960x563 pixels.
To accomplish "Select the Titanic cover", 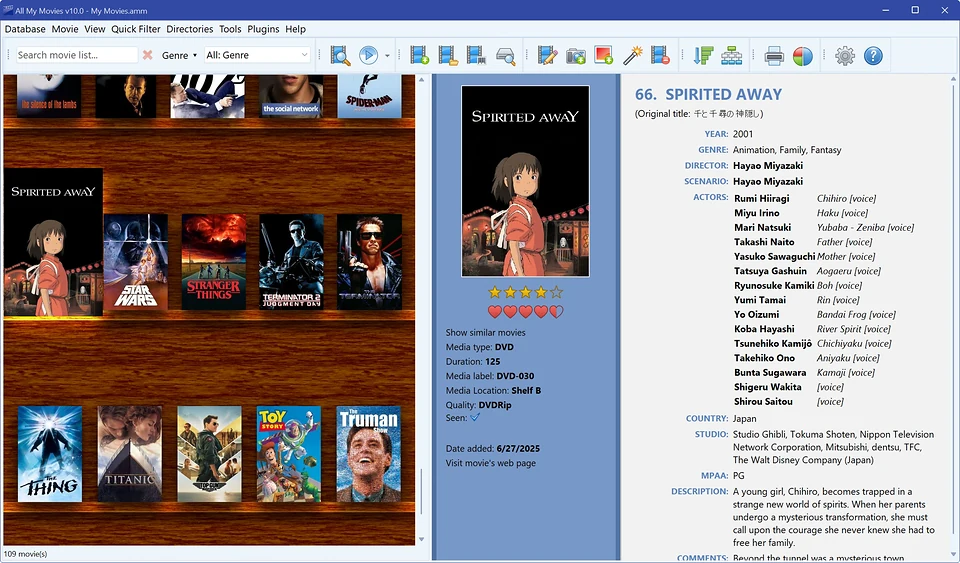I will [130, 454].
